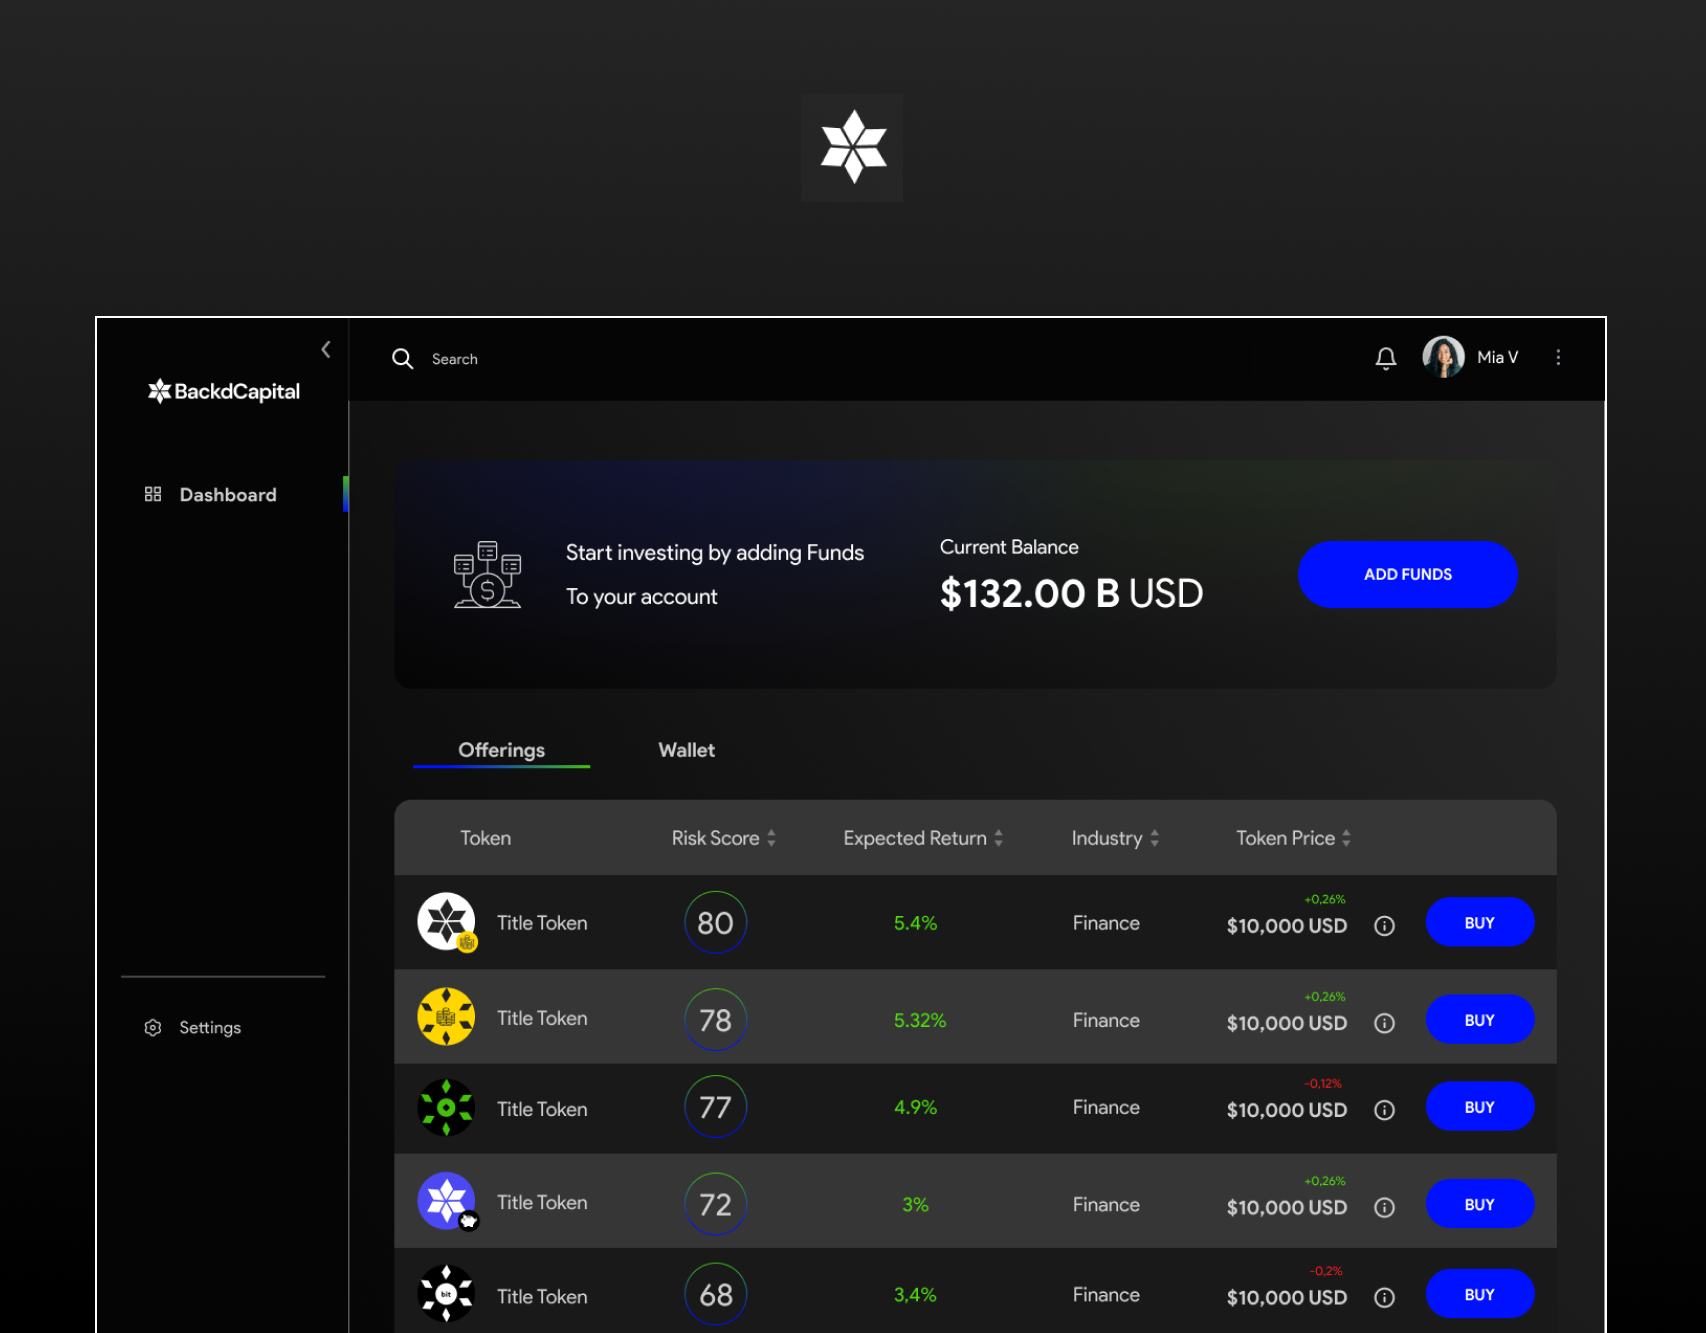
Task: Click the BackdCapital logo in sidebar
Action: tap(224, 391)
